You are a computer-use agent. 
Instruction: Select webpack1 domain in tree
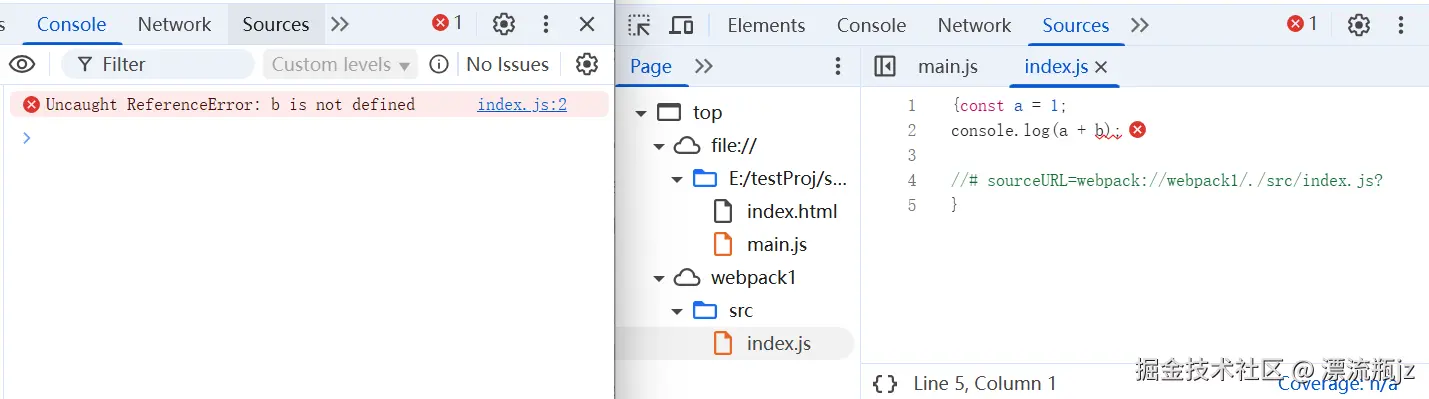pos(753,278)
